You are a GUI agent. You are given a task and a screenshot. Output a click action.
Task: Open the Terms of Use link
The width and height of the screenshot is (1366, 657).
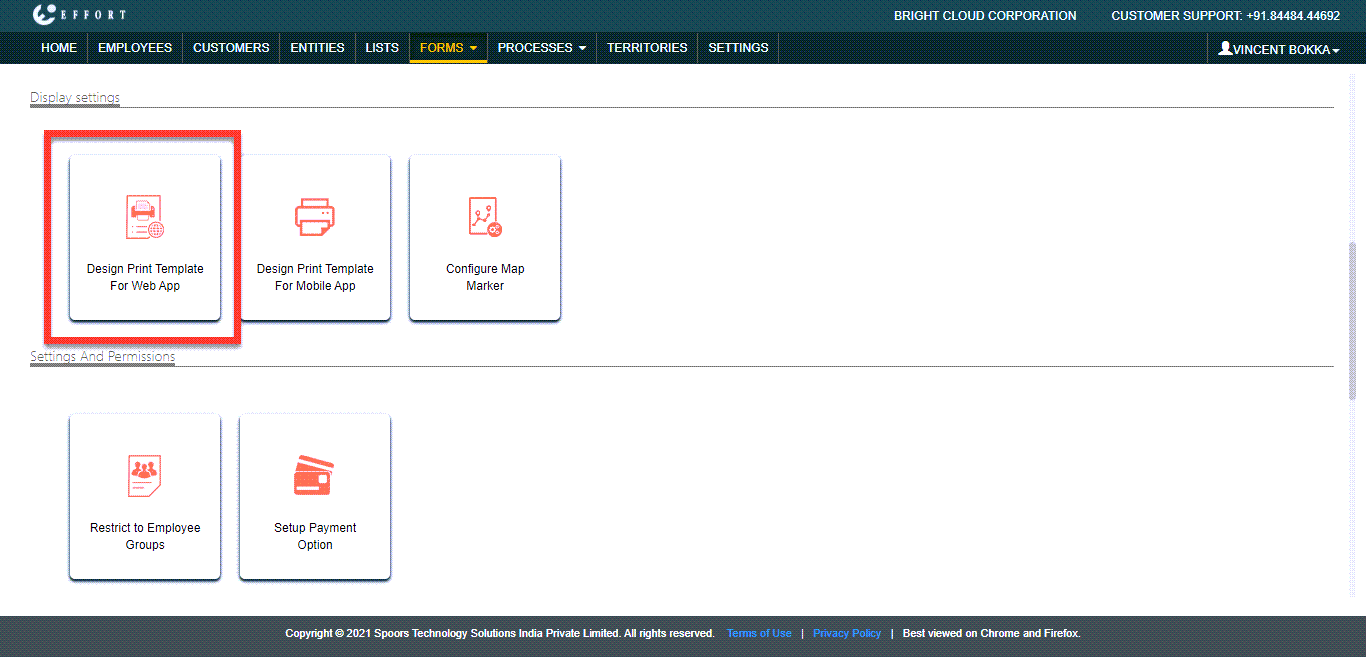pos(759,633)
